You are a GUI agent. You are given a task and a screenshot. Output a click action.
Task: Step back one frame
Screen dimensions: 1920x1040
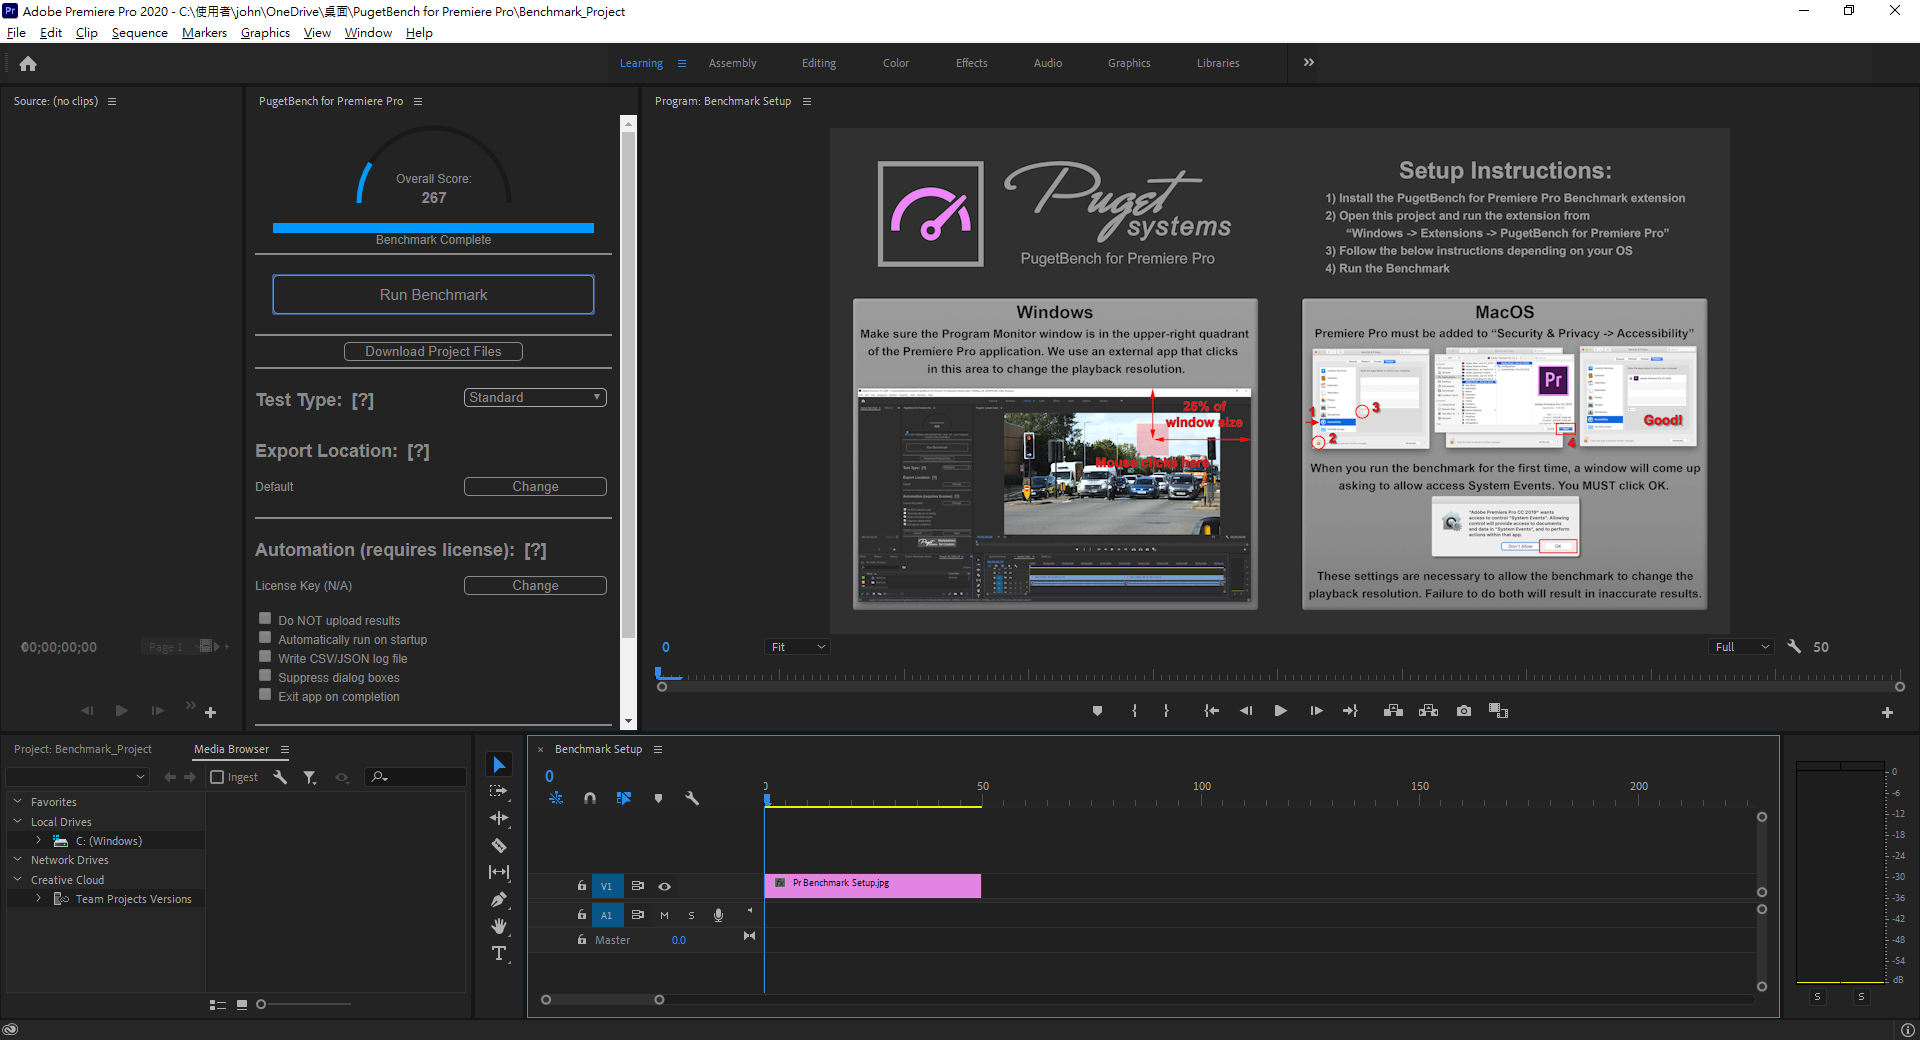(1246, 711)
